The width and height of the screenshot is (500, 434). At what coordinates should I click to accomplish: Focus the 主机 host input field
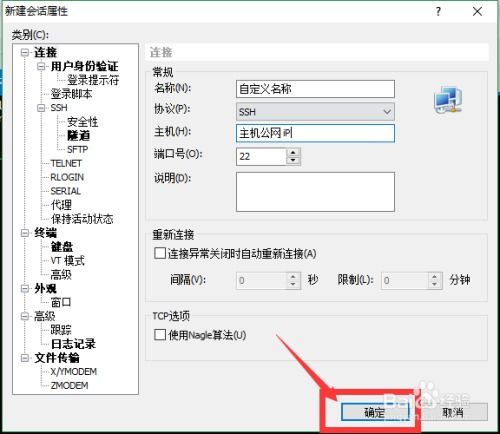pos(315,133)
